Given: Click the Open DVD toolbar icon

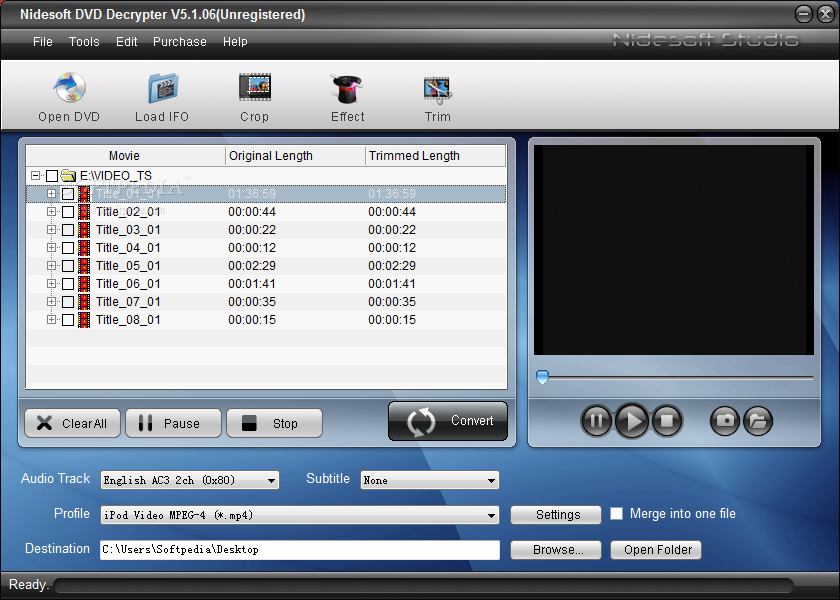Looking at the screenshot, I should click(x=69, y=87).
